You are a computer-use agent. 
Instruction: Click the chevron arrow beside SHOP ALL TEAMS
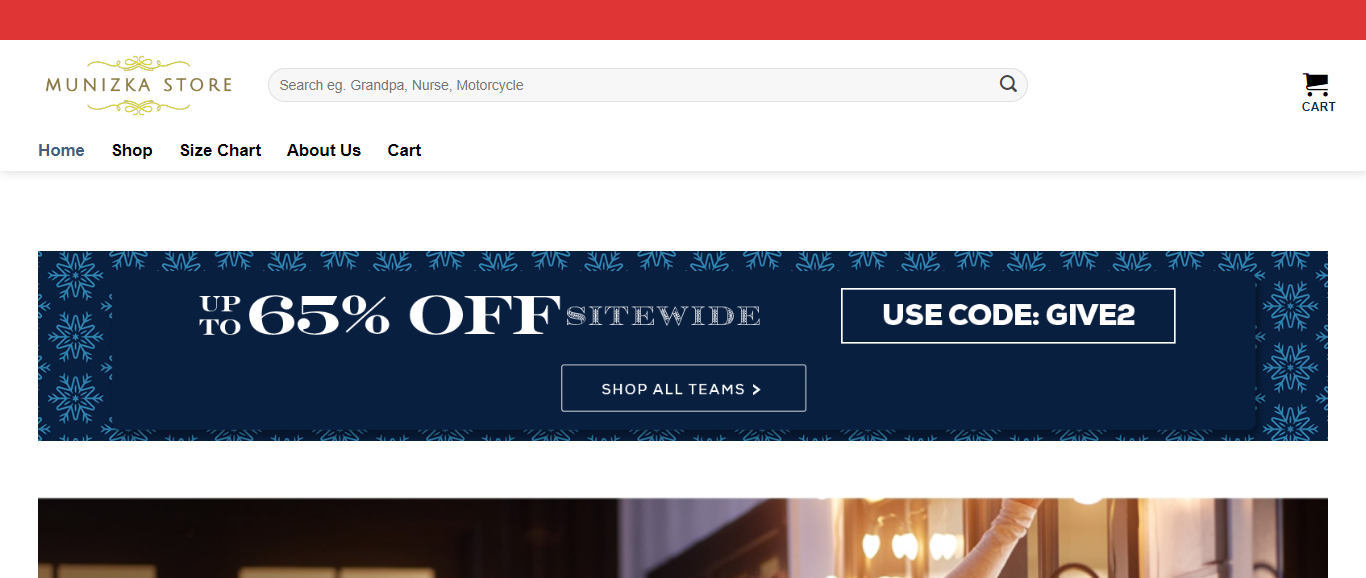756,389
